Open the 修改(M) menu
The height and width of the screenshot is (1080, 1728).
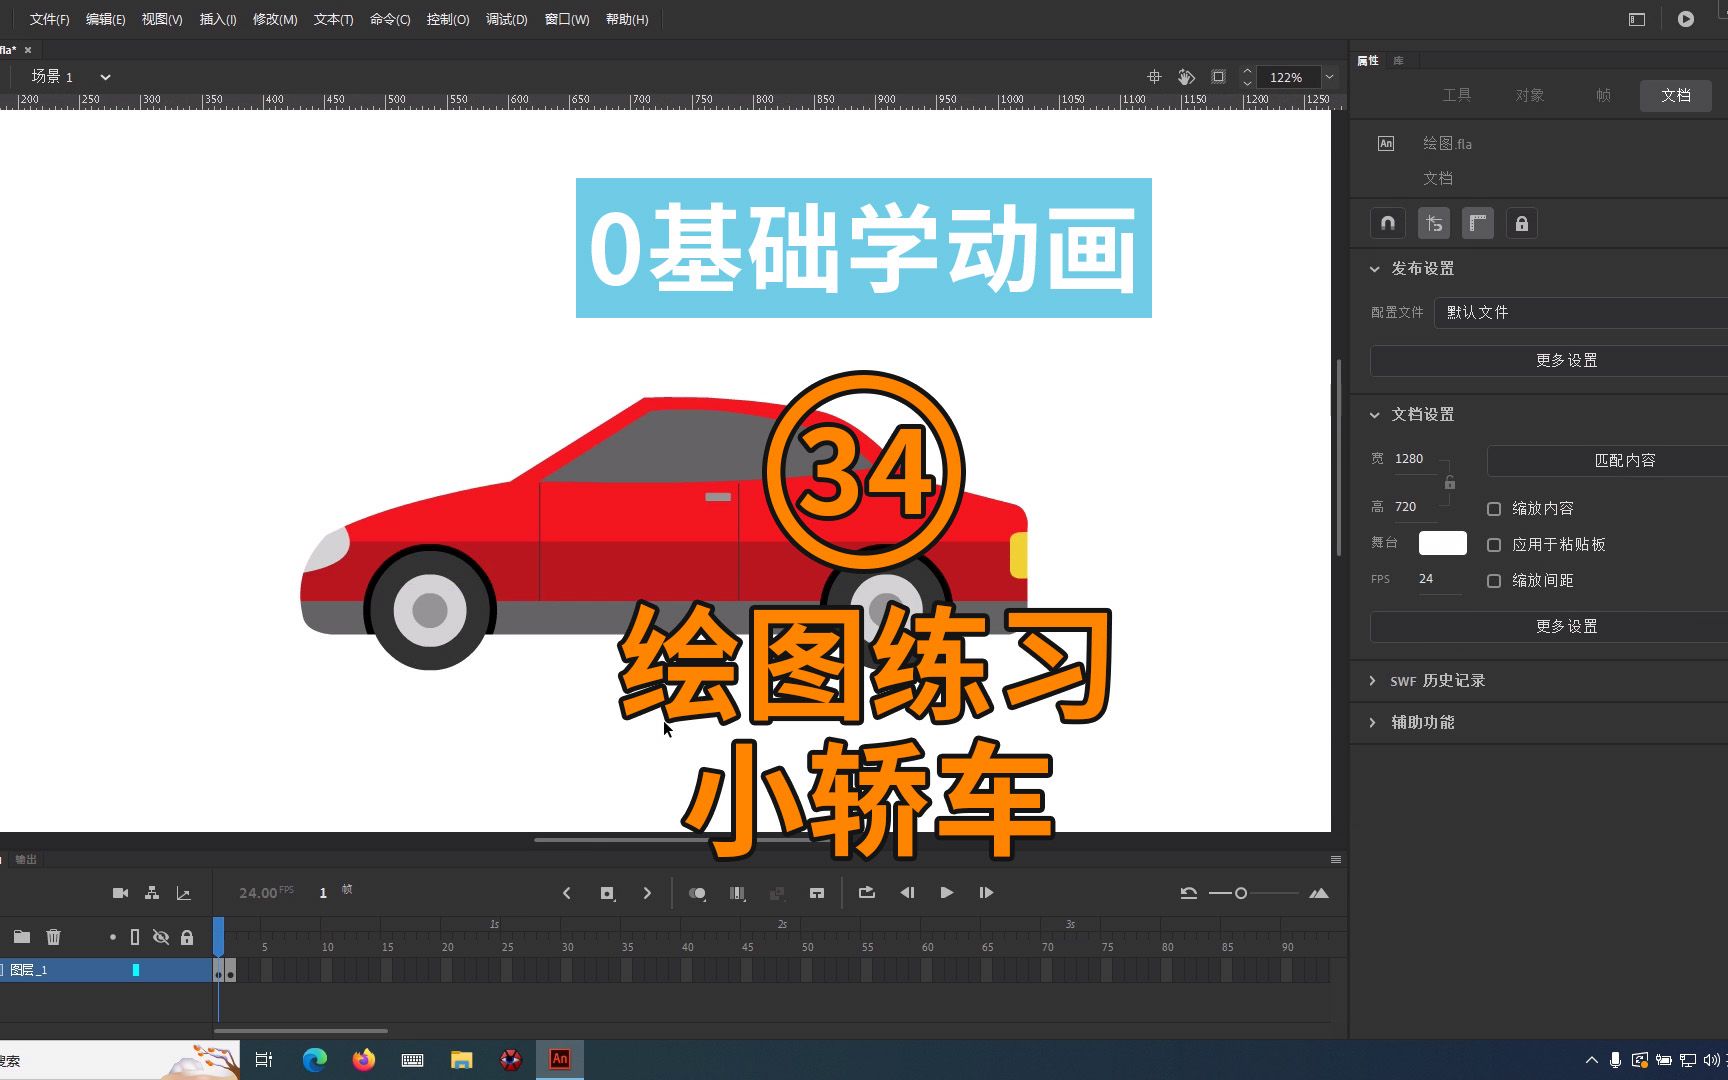(x=274, y=19)
